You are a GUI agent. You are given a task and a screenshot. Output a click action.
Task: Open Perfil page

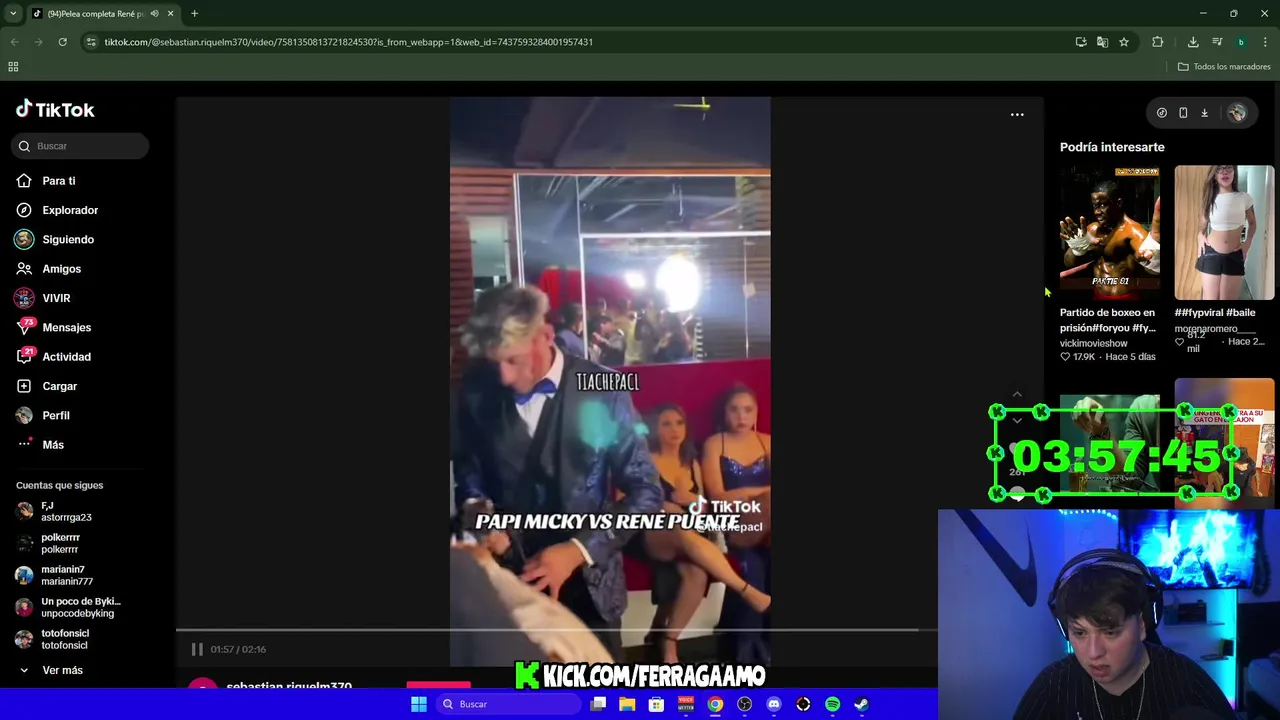[x=55, y=415]
